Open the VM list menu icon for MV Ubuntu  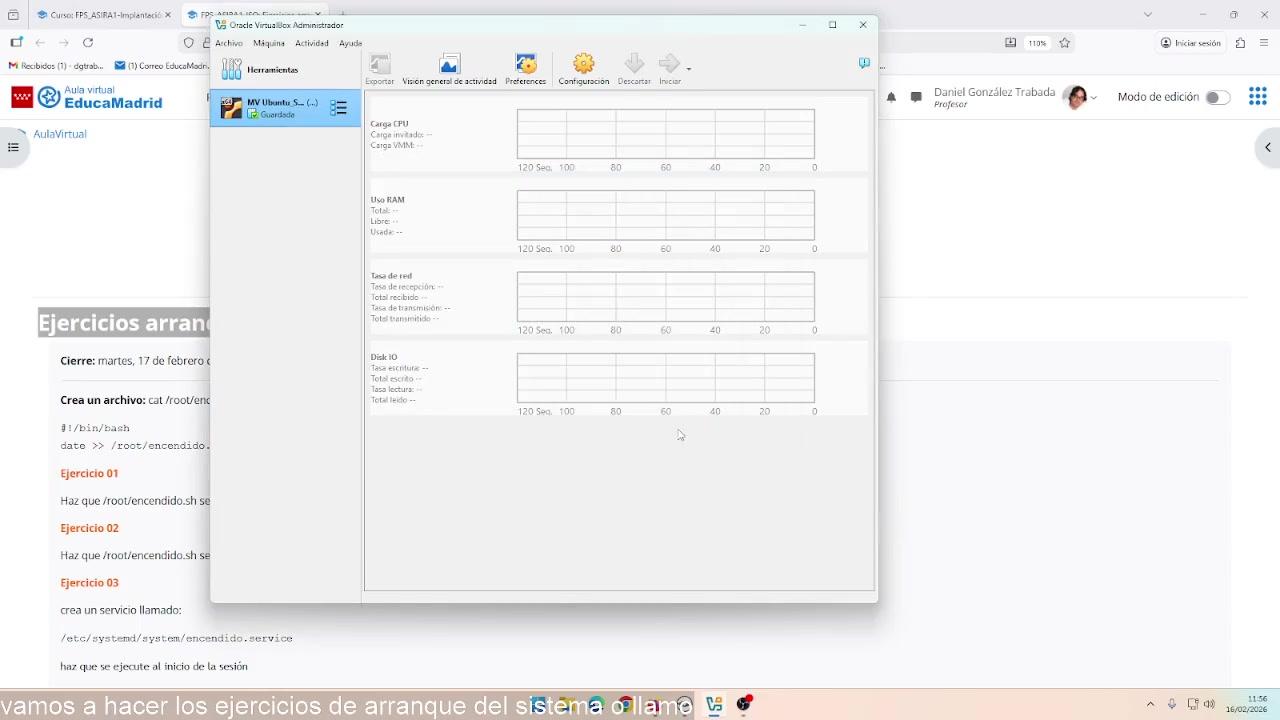338,108
